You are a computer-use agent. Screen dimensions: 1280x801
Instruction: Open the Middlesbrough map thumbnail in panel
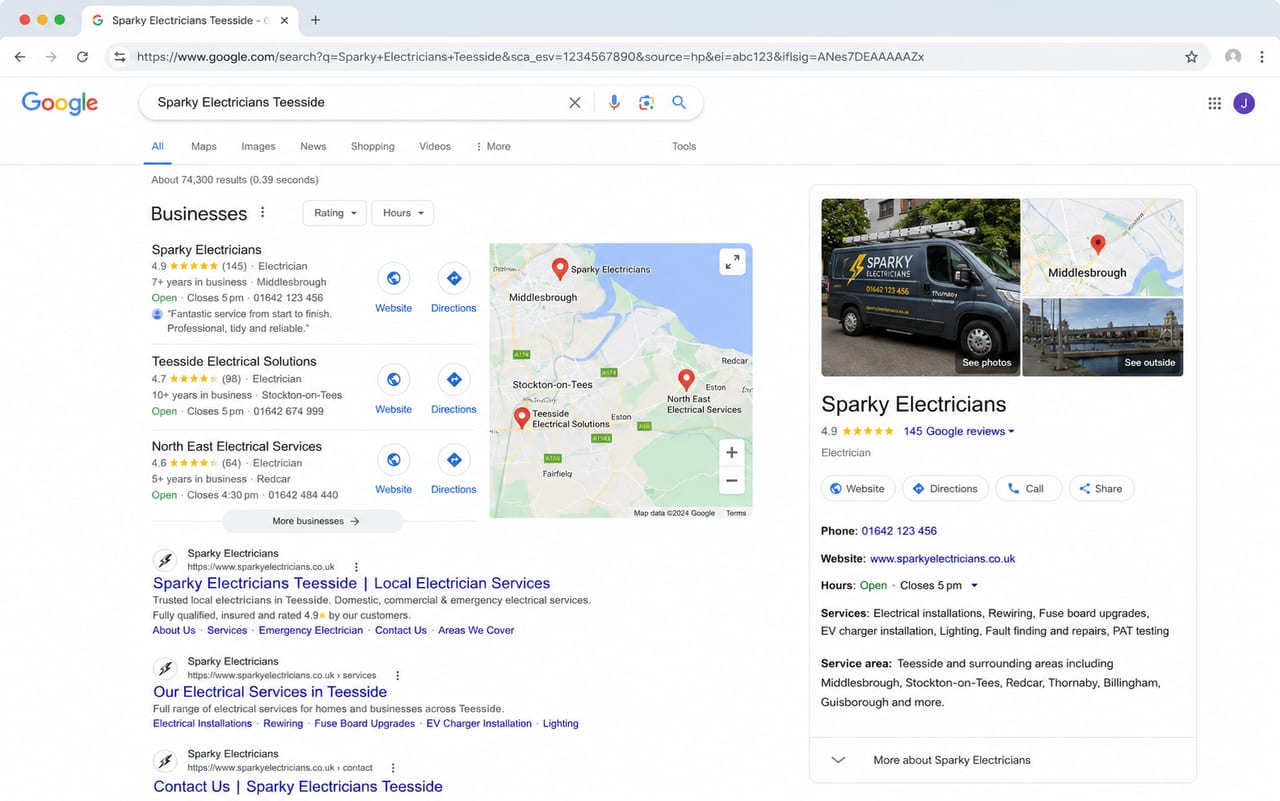(x=1103, y=247)
